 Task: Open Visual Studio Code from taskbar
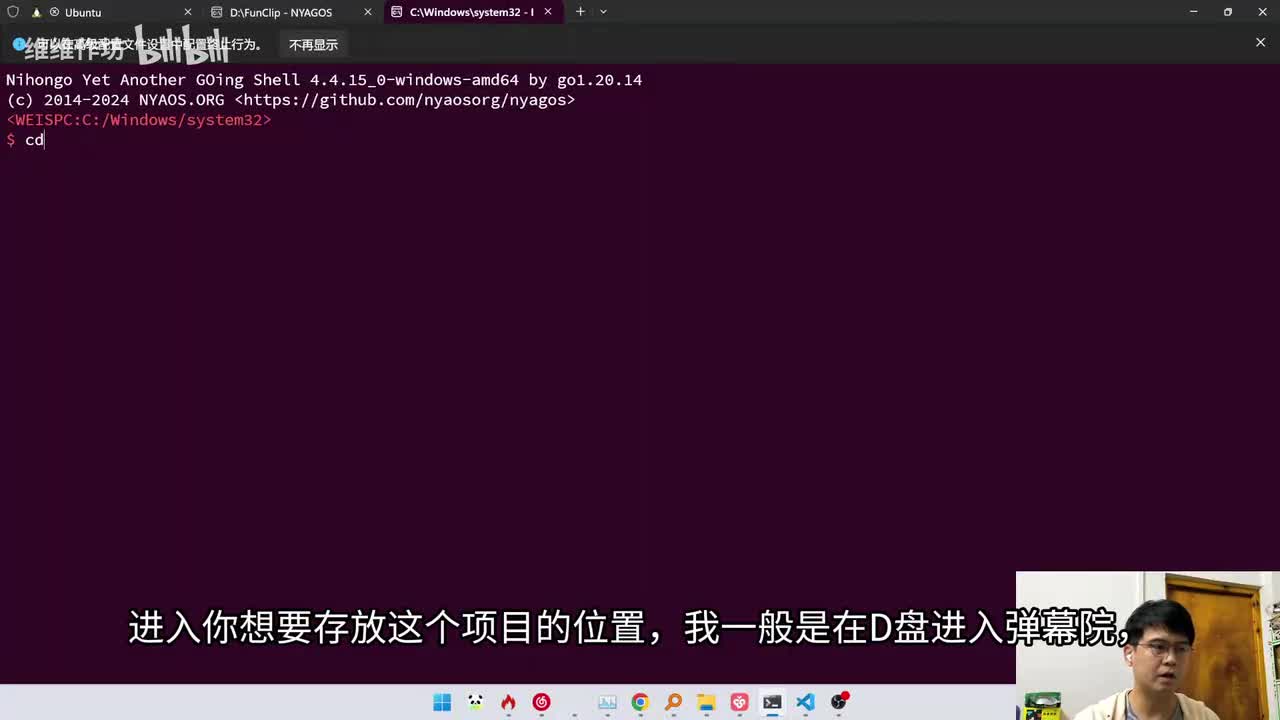805,702
